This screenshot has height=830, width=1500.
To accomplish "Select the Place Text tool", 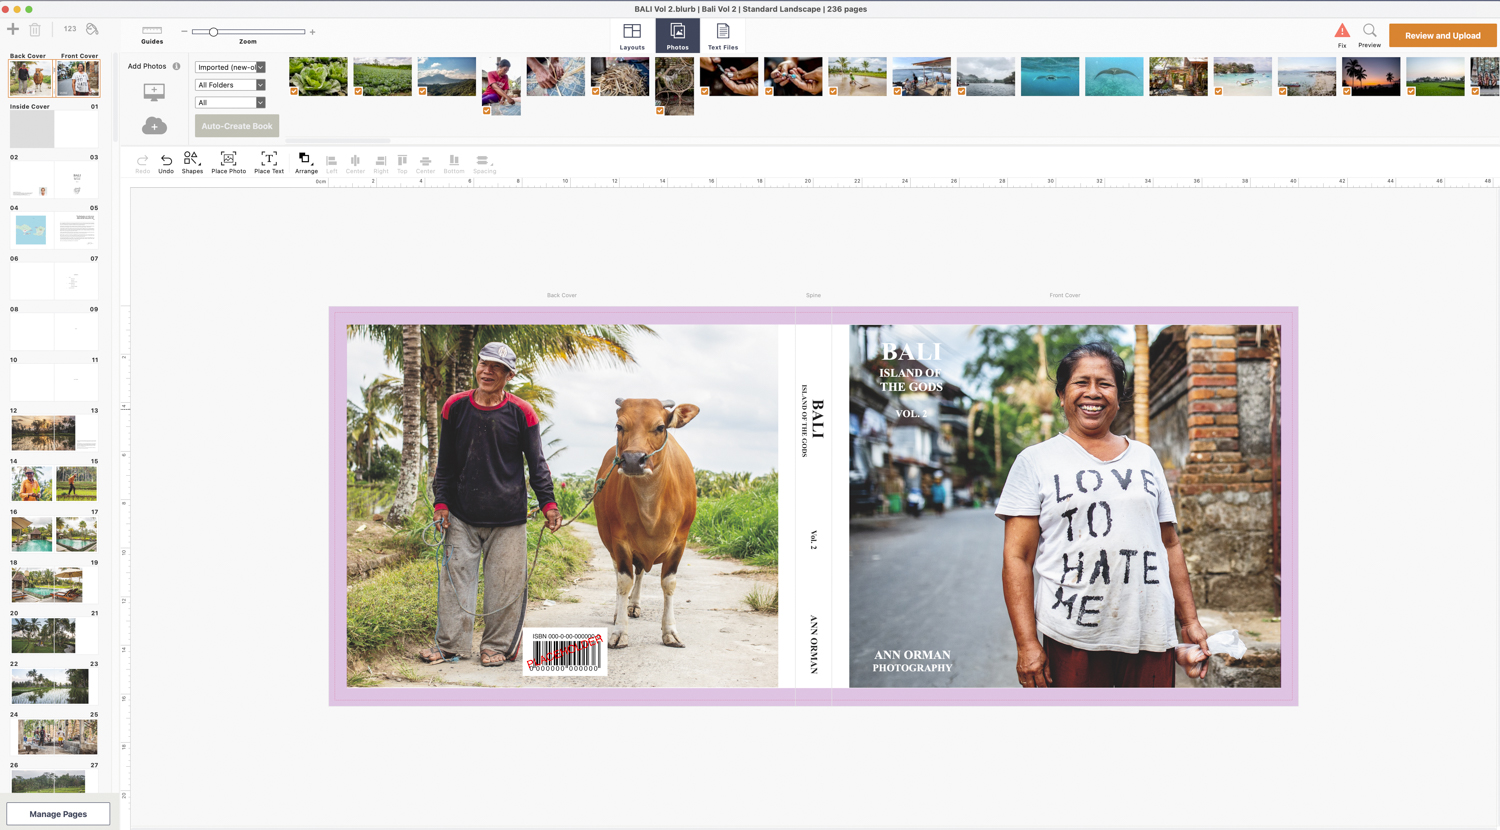I will 268,162.
